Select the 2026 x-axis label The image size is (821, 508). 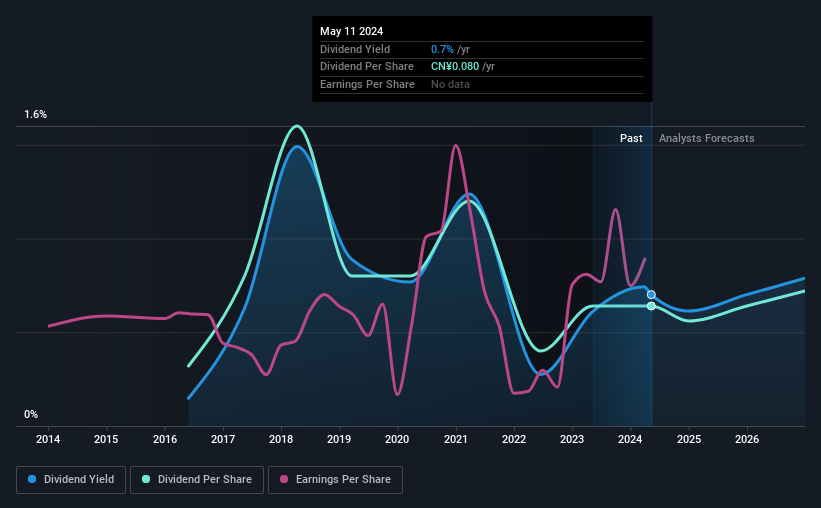pos(747,439)
